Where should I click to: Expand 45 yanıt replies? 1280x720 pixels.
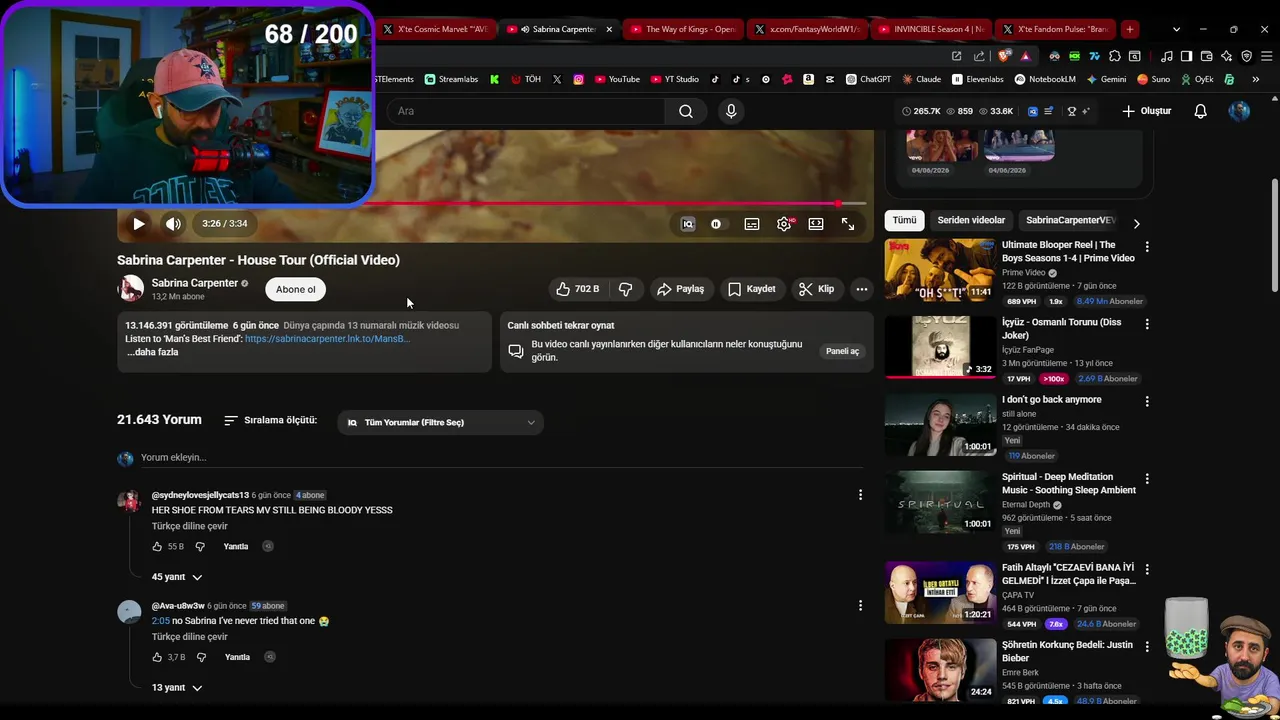coord(177,577)
